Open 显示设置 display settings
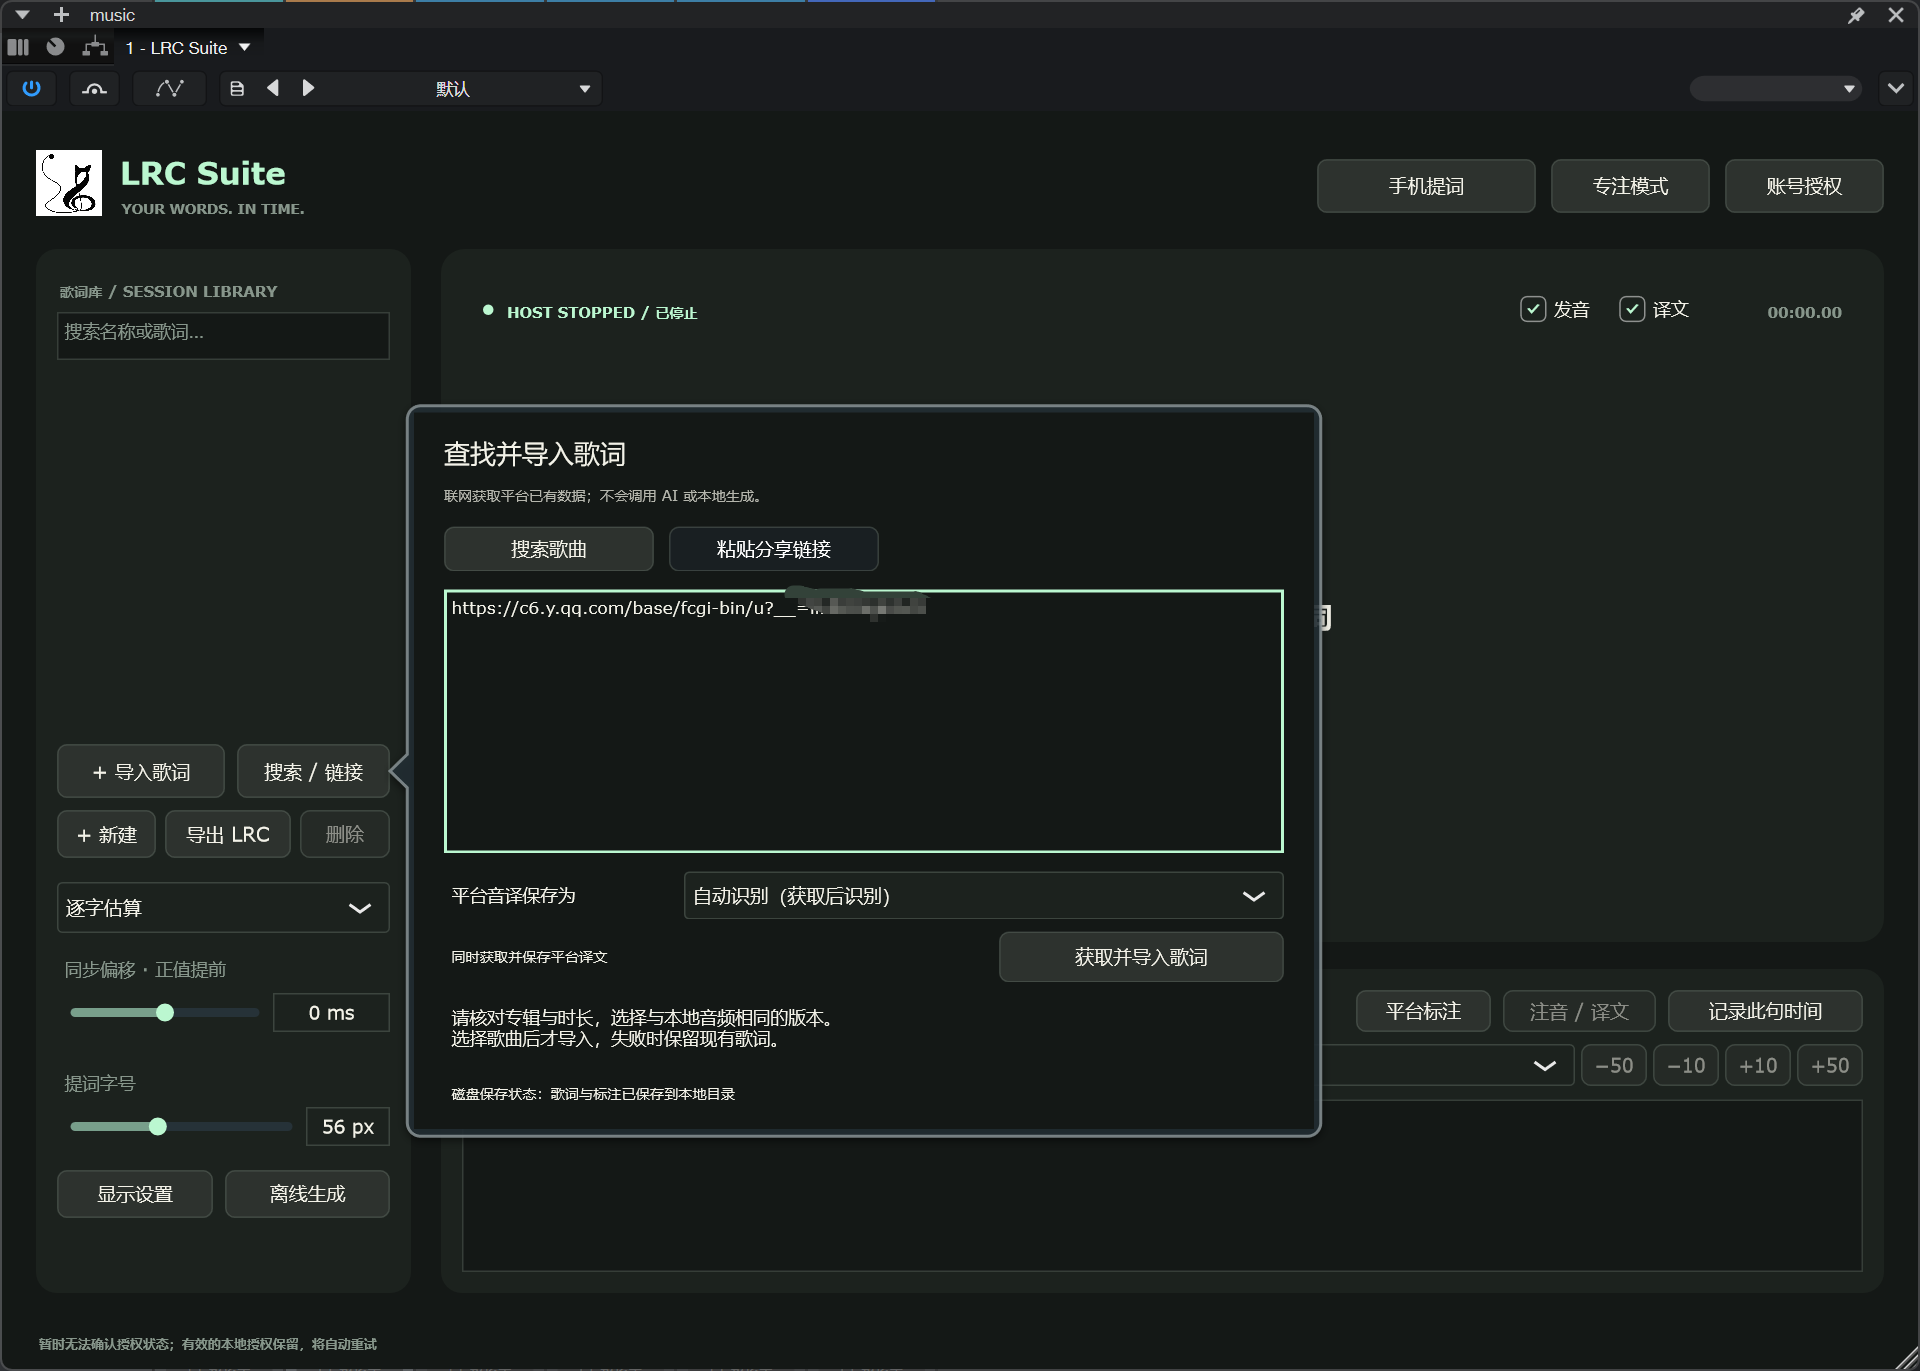Screen dimensions: 1920x1371 [135, 1194]
